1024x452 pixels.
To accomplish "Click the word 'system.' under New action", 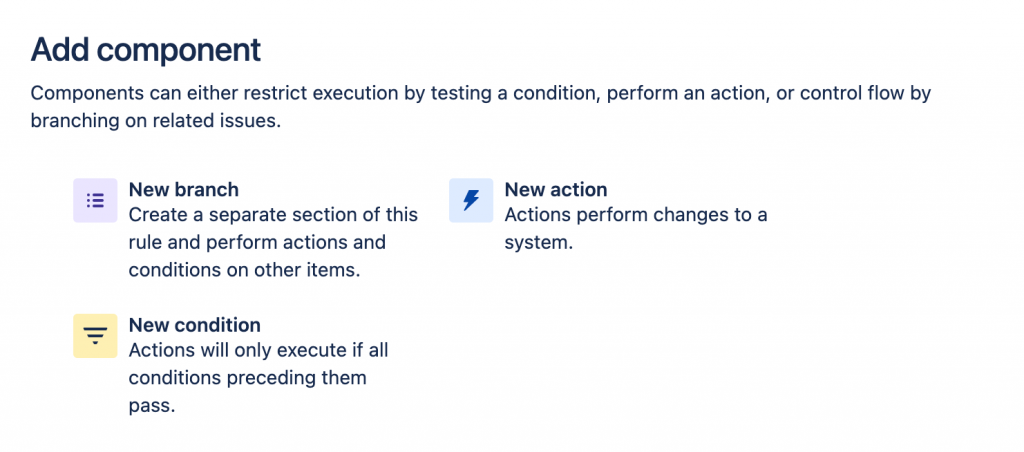I will (538, 242).
